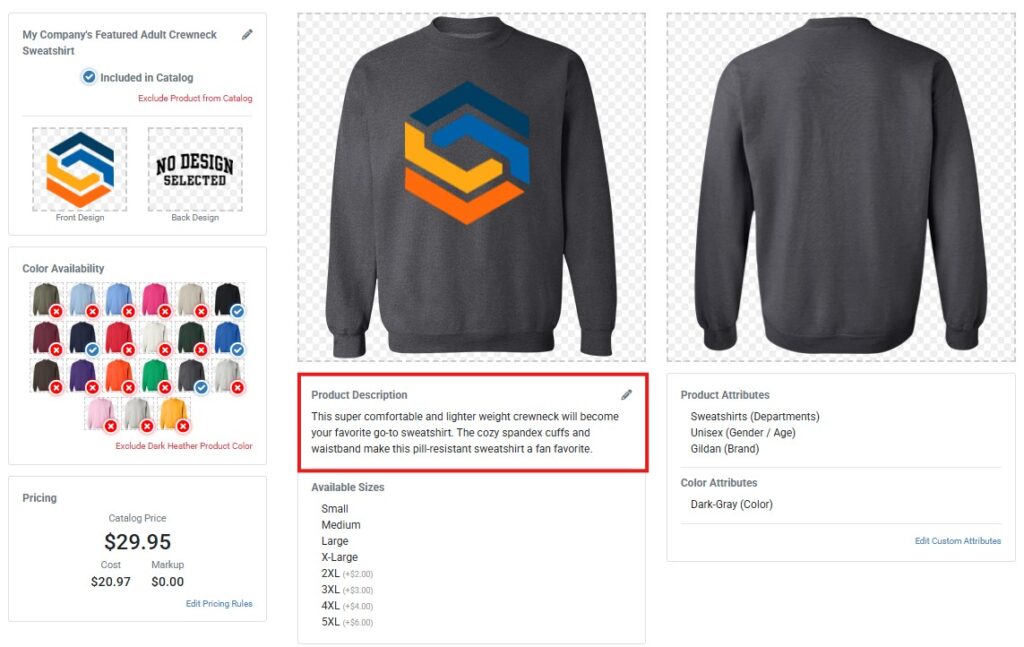This screenshot has width=1024, height=647.
Task: Click Exclude Dark Heather Product Color
Action: (x=184, y=446)
